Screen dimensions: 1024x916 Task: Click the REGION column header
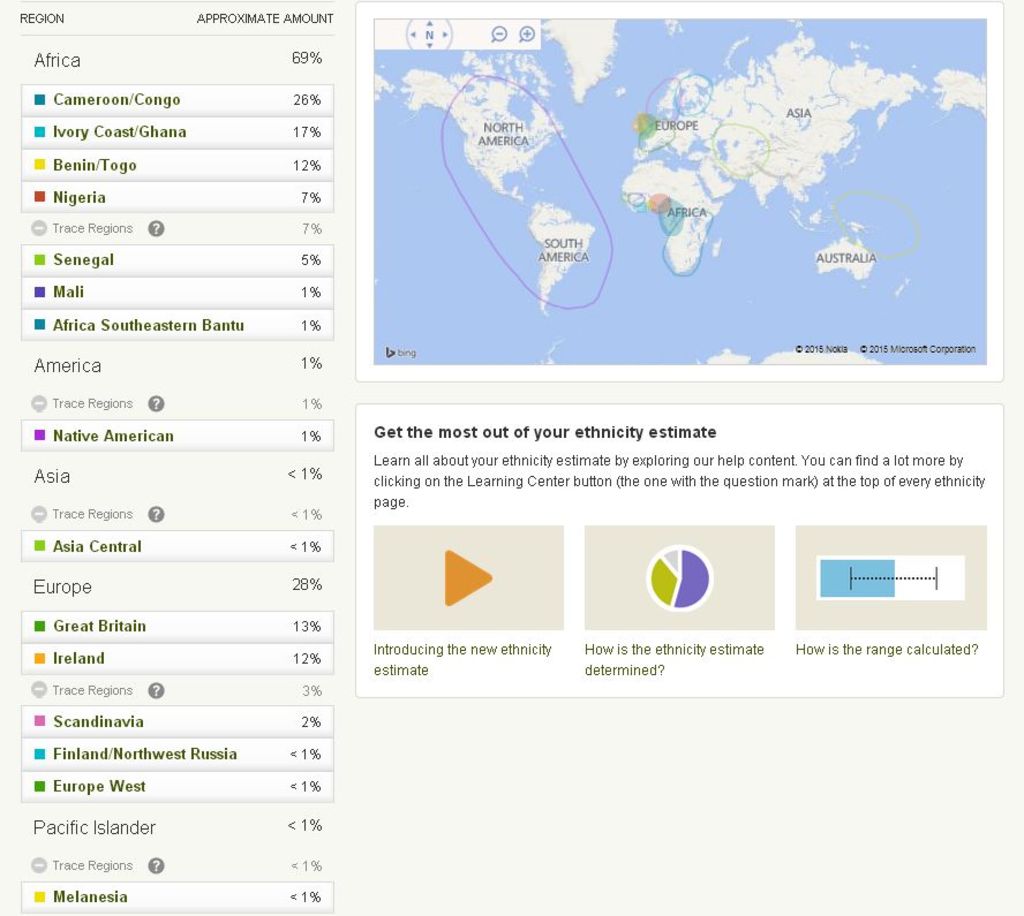point(42,19)
